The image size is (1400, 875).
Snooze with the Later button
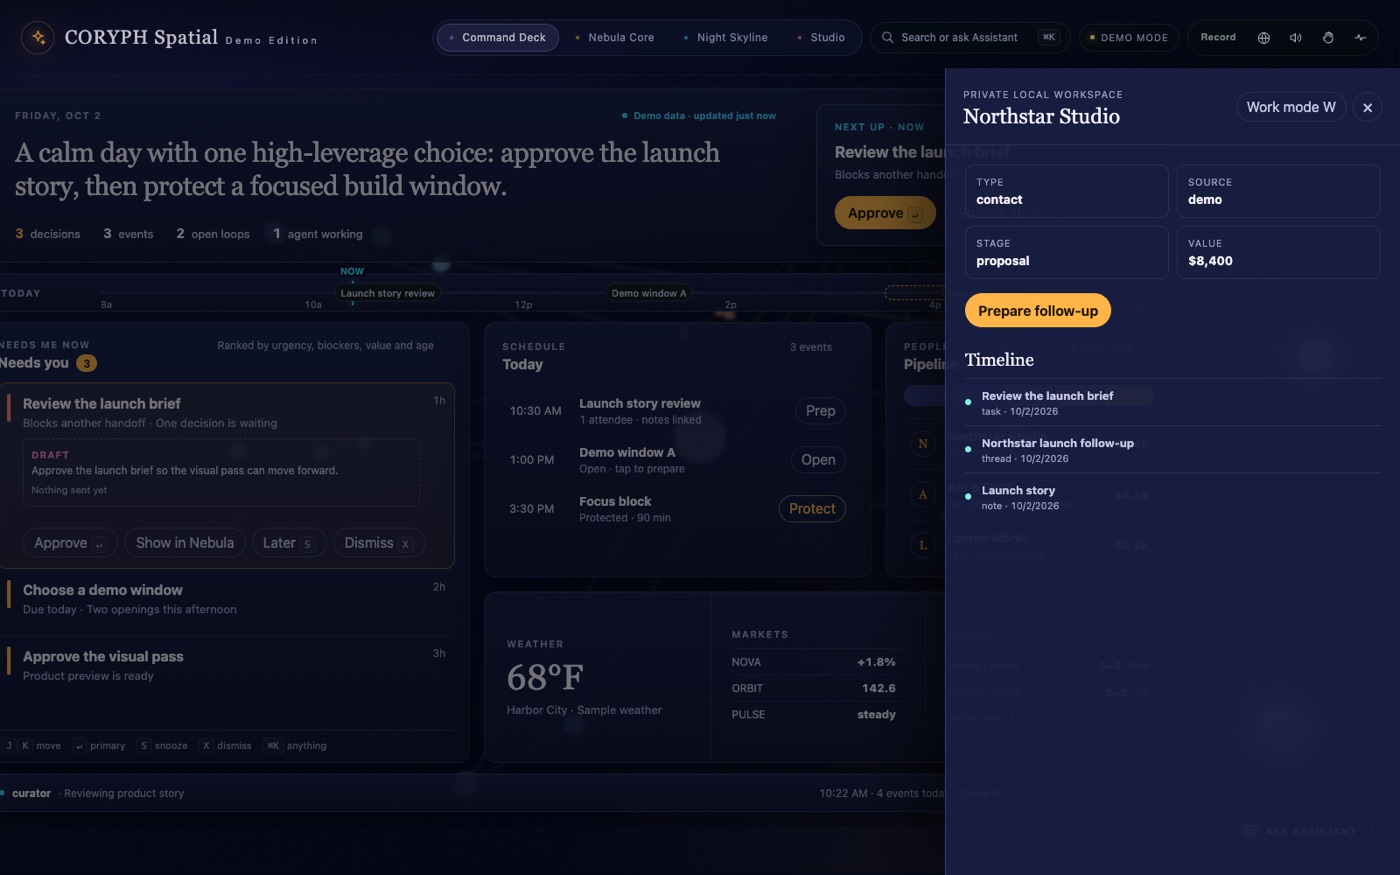tap(289, 543)
